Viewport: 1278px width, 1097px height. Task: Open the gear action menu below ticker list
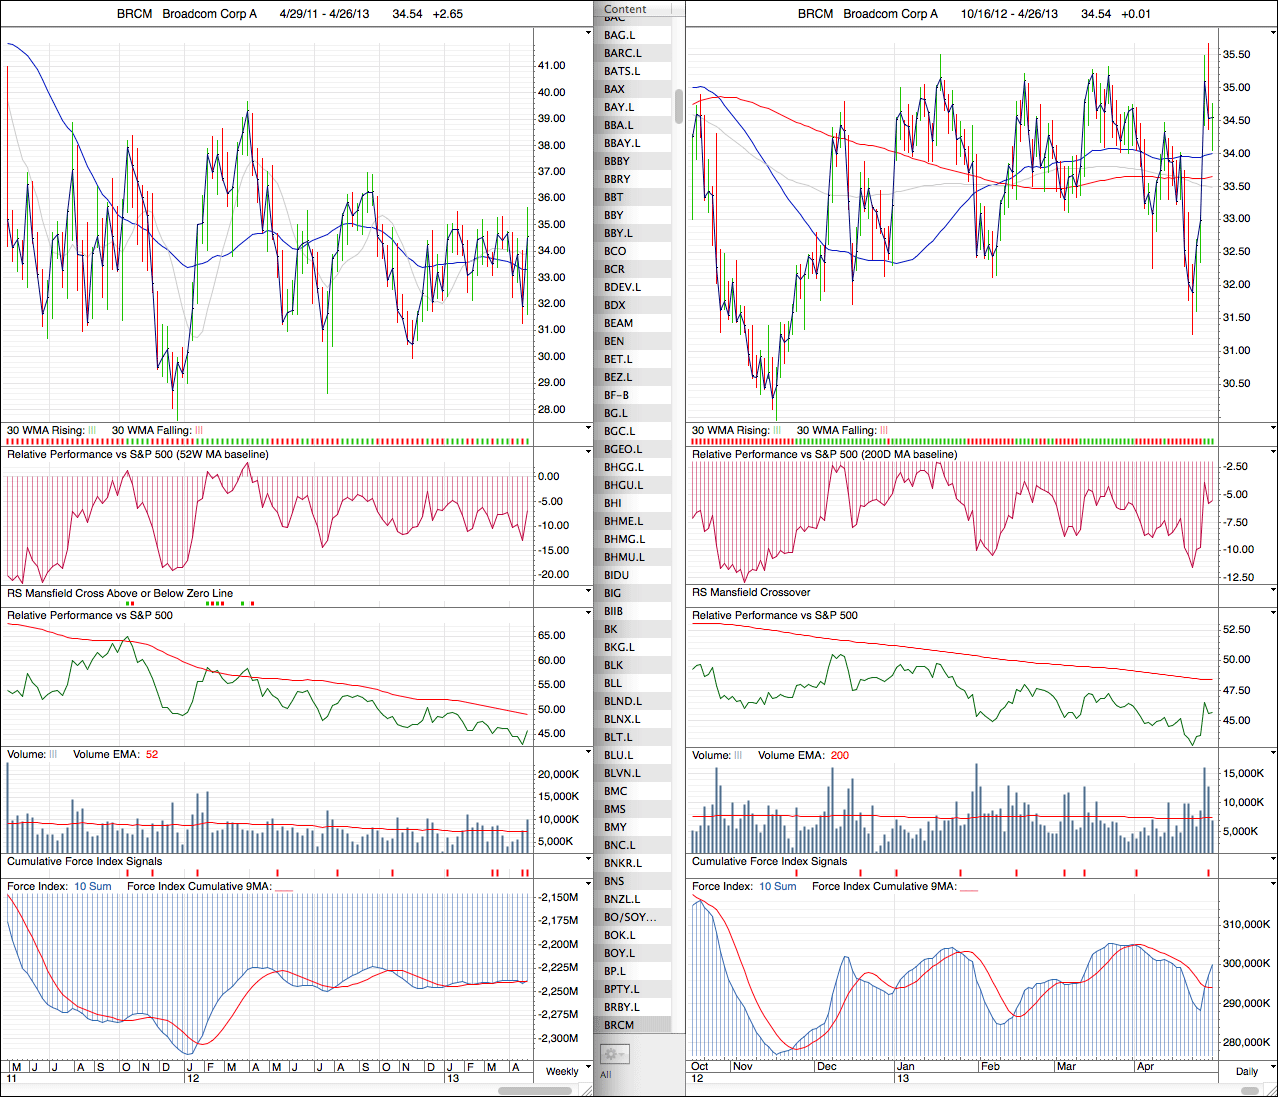point(614,1055)
